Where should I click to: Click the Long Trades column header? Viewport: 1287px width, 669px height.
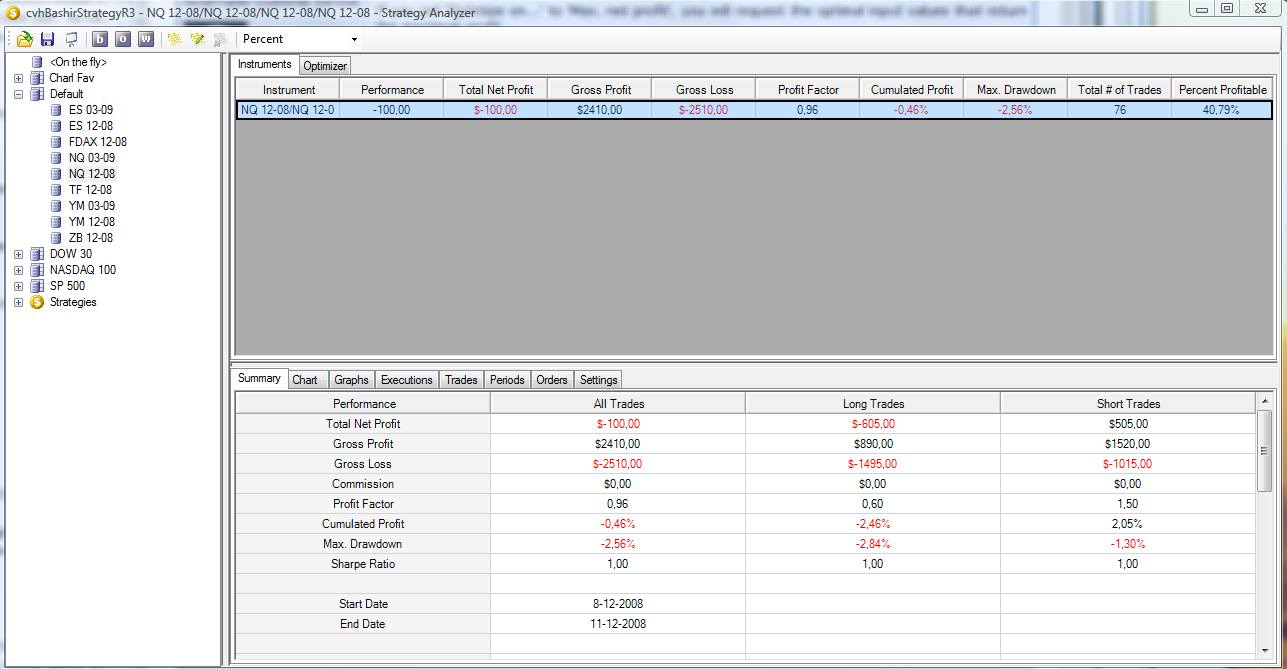pyautogui.click(x=873, y=404)
